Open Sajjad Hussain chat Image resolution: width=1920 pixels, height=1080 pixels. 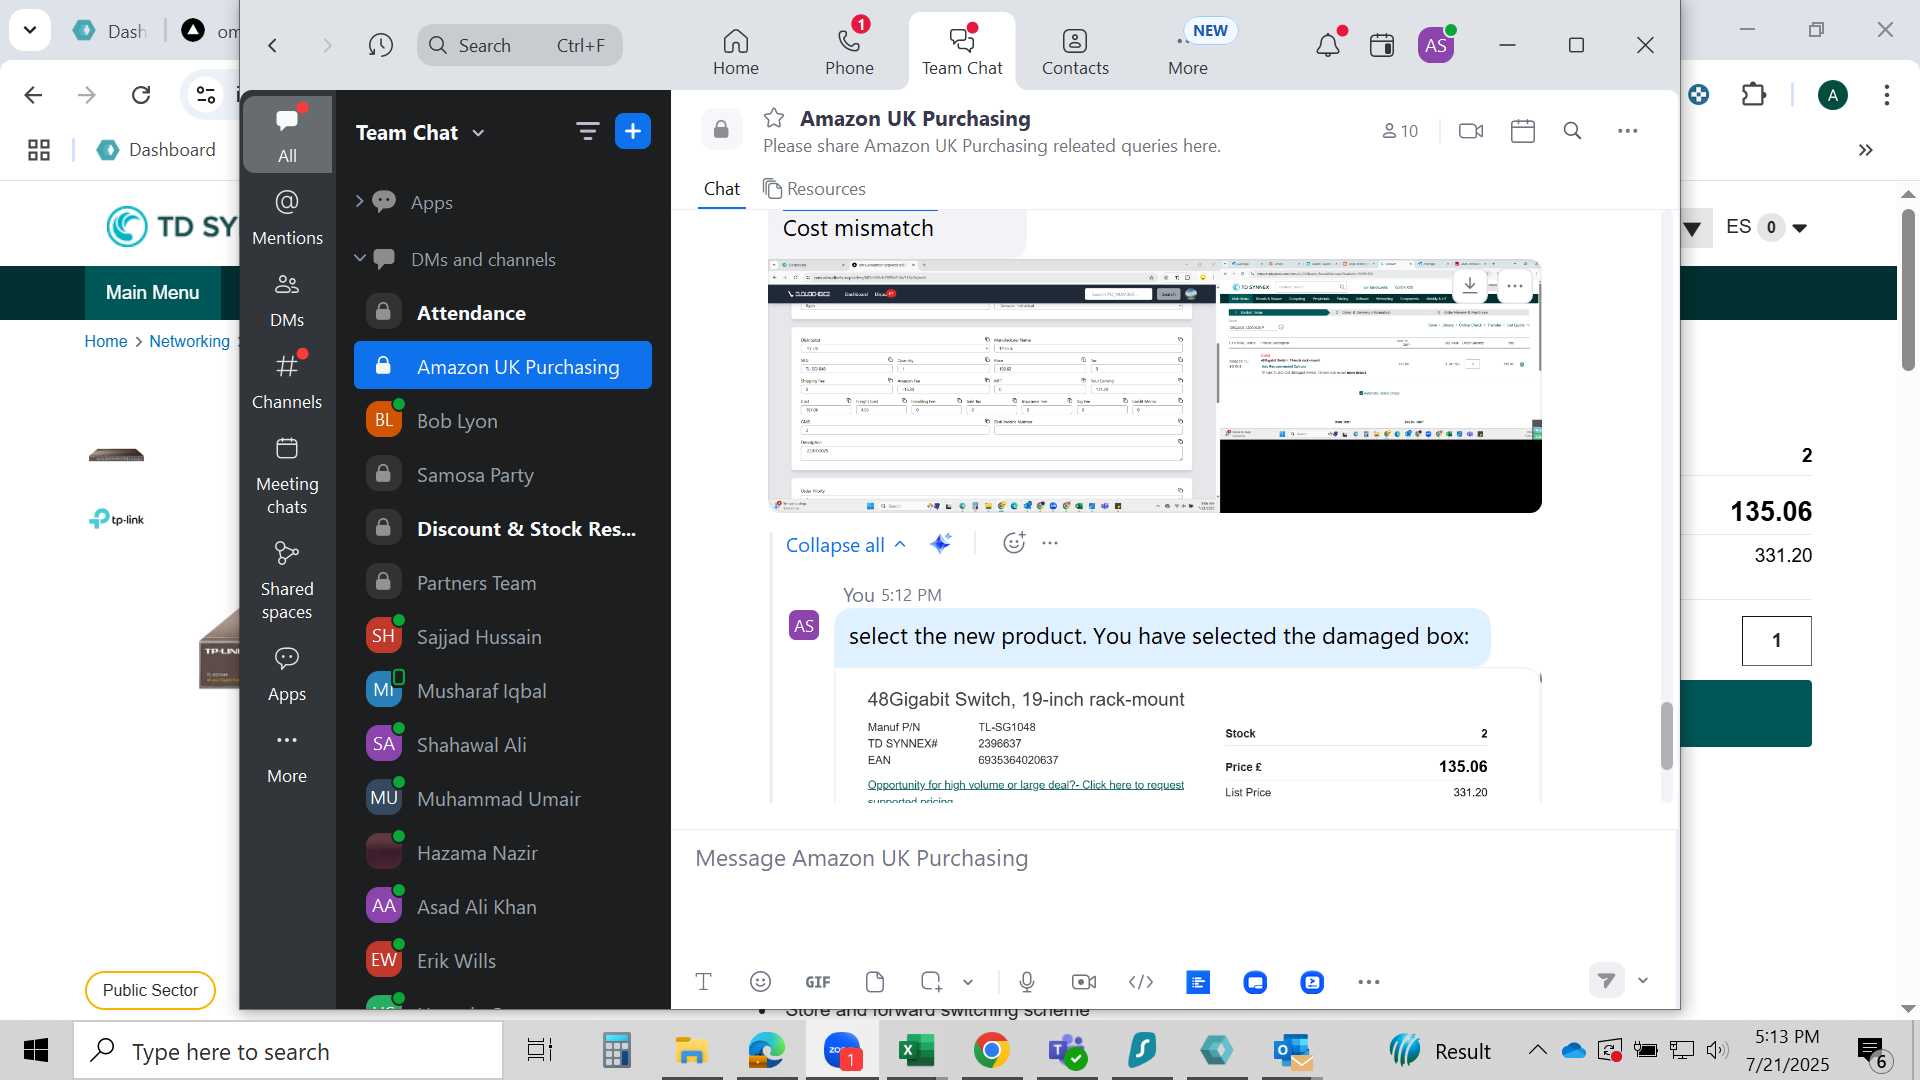(x=502, y=637)
